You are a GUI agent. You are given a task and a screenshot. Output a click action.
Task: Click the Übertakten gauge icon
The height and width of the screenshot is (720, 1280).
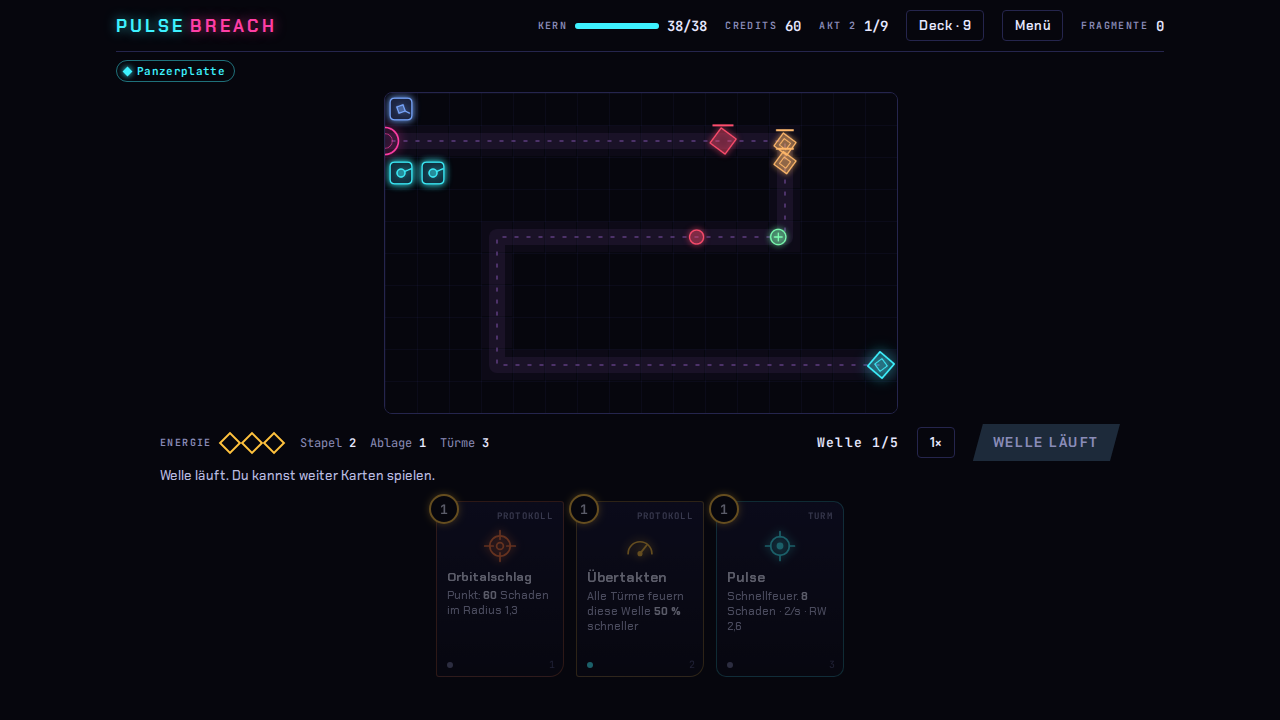(639, 548)
